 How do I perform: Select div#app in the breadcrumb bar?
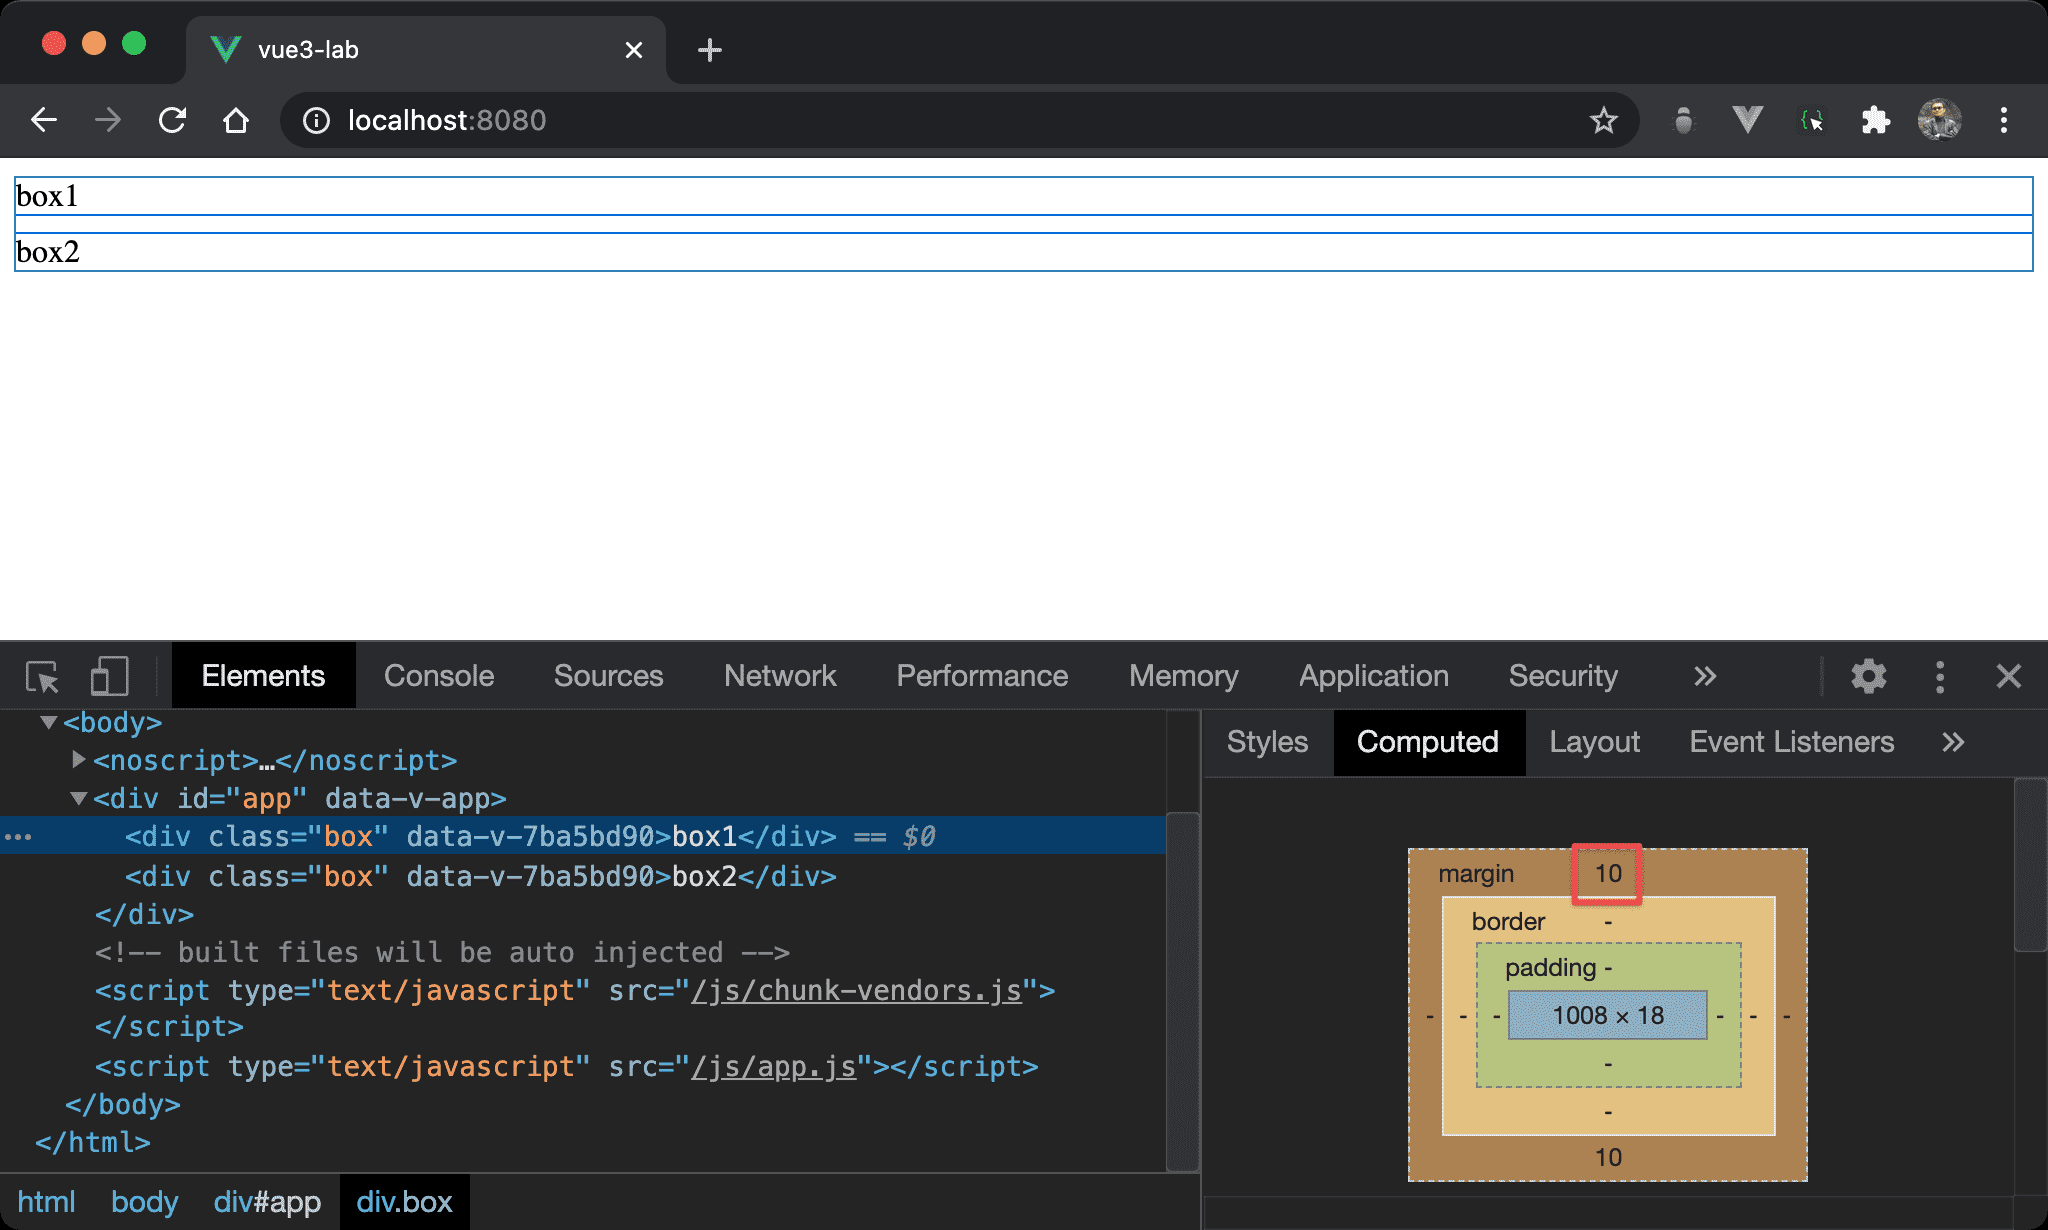click(267, 1202)
